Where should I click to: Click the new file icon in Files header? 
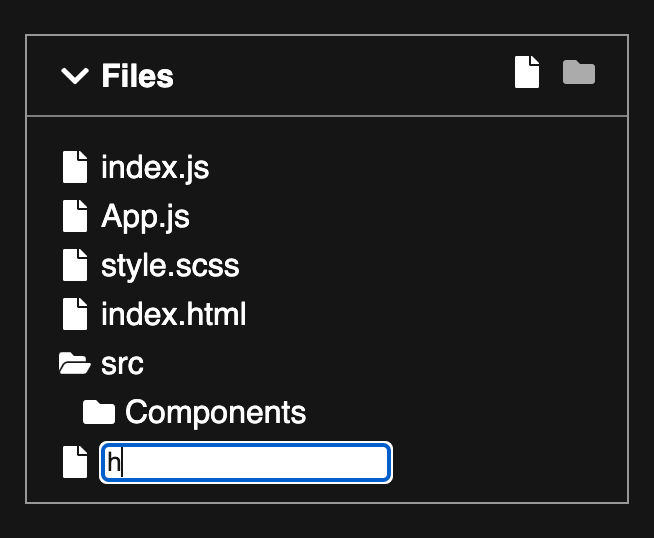pyautogui.click(x=527, y=72)
